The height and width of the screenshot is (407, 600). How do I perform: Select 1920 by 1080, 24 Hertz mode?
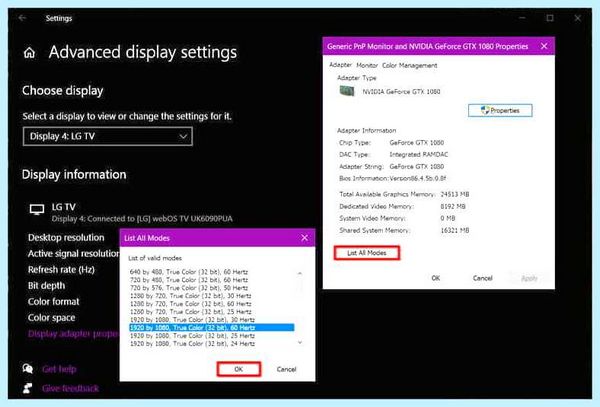click(192, 344)
